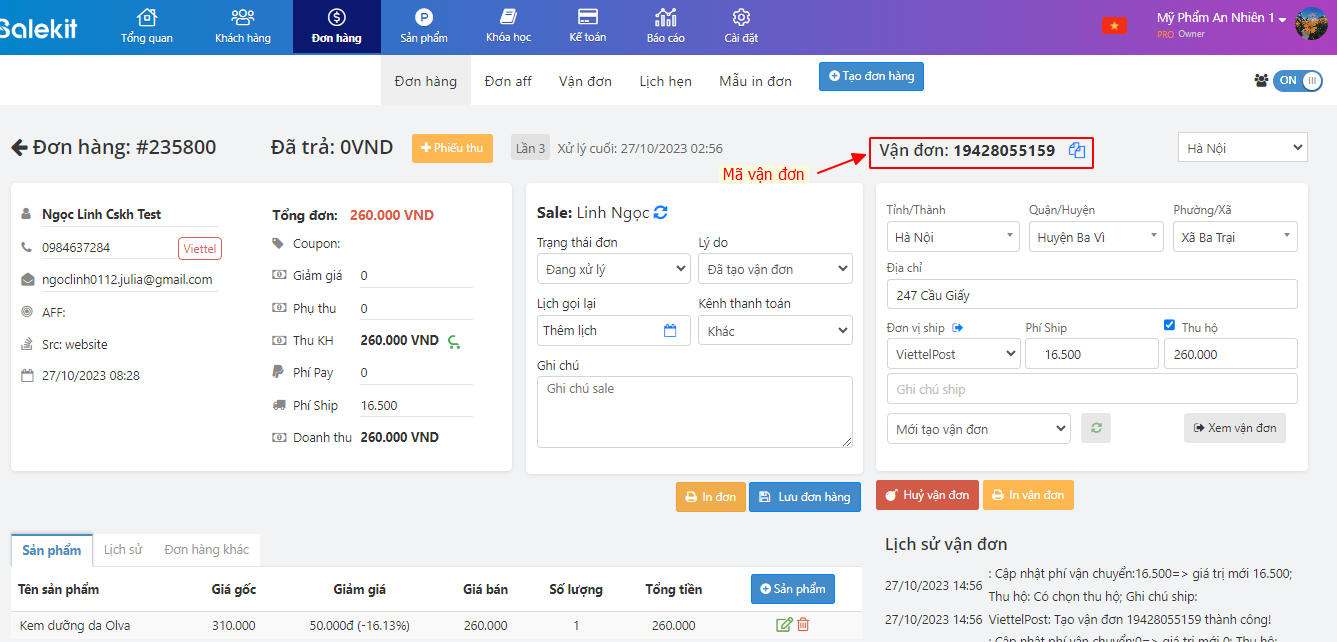Open the calendar icon in Thêm lịch field
This screenshot has width=1337, height=642.
click(x=670, y=331)
